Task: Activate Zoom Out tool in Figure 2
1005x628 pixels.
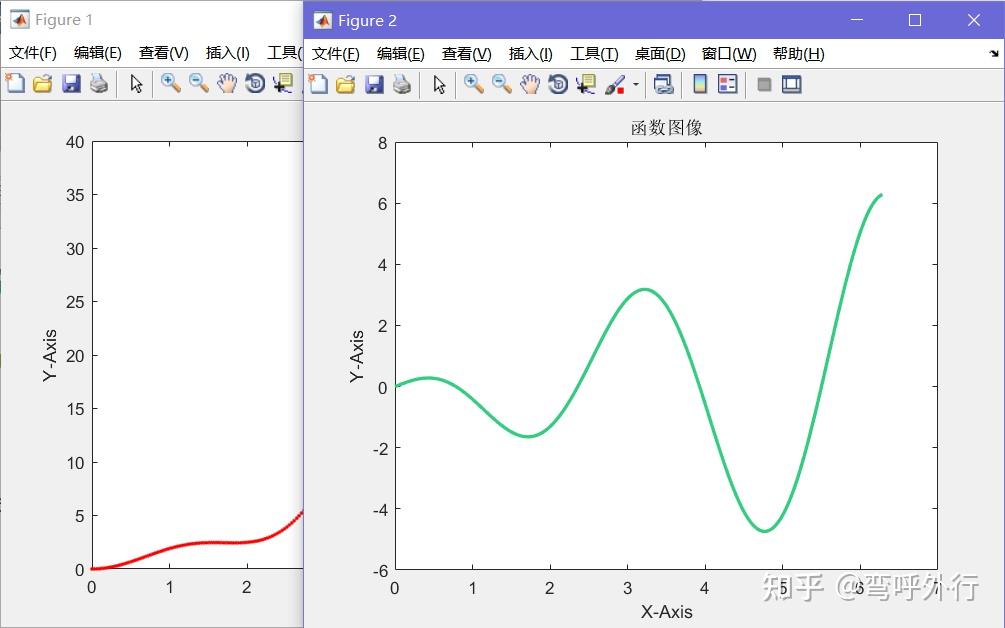Action: [x=502, y=84]
